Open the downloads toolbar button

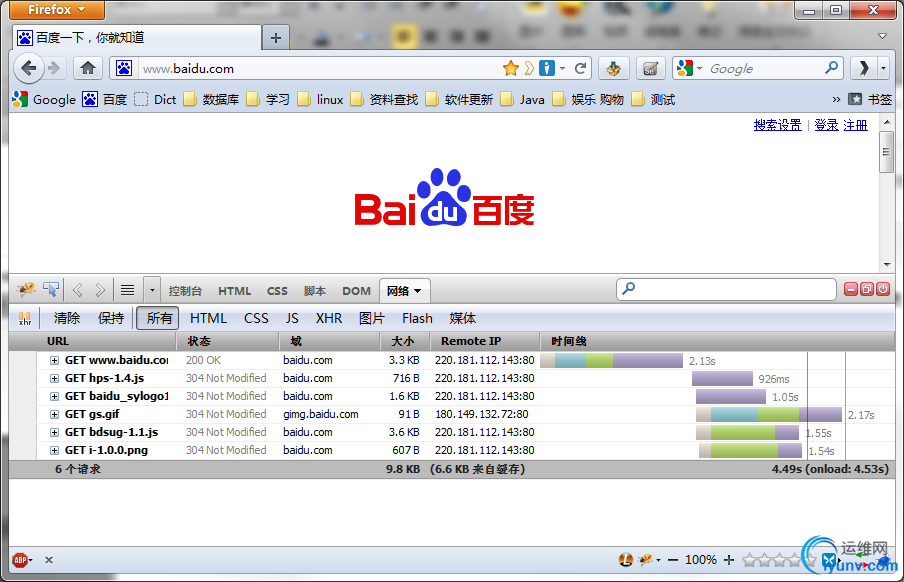[613, 69]
